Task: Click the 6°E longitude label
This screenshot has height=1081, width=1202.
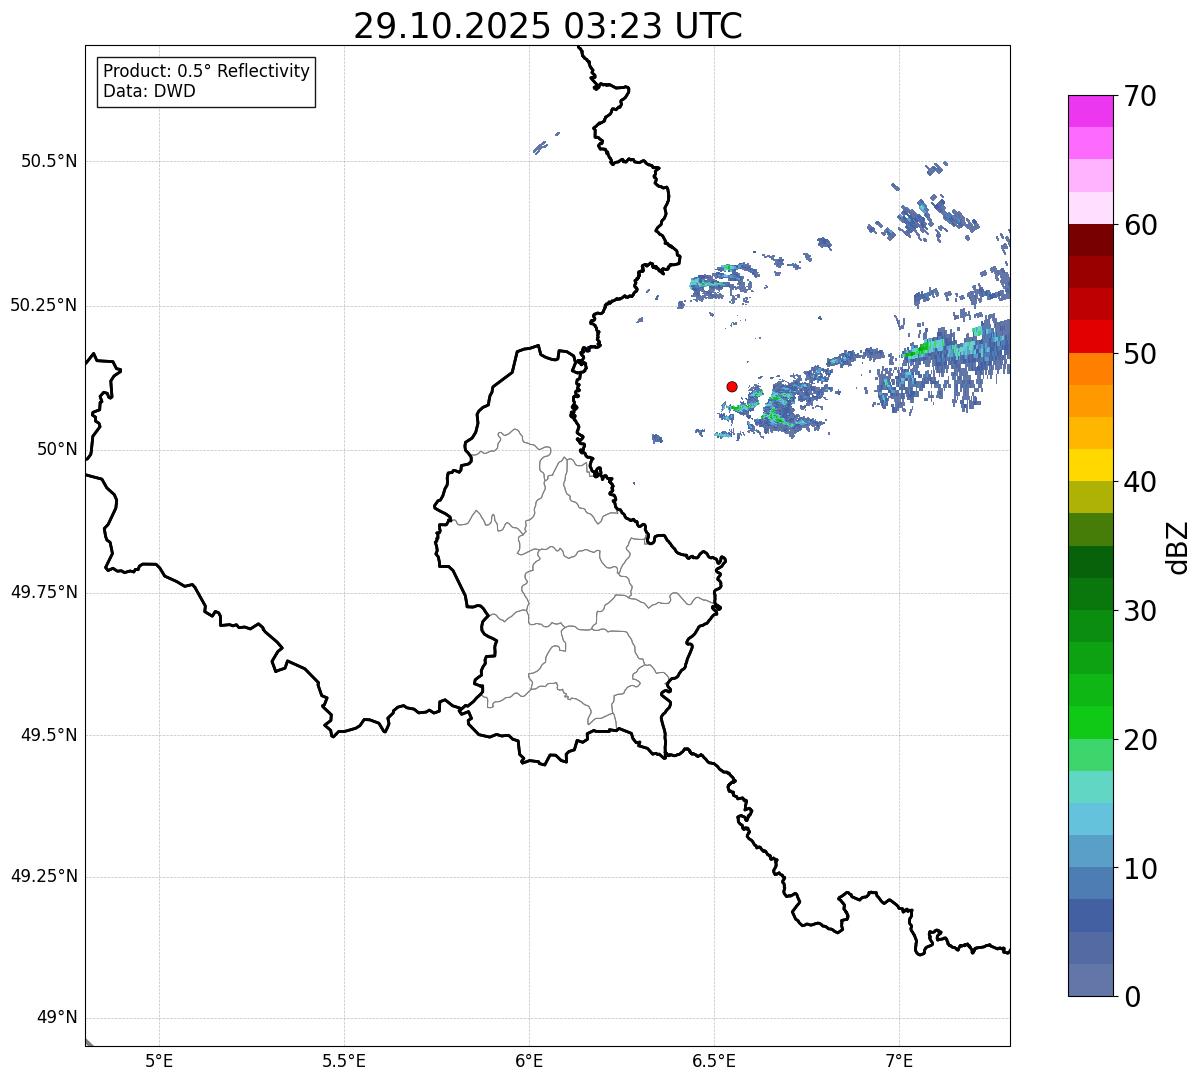Action: click(x=529, y=1060)
